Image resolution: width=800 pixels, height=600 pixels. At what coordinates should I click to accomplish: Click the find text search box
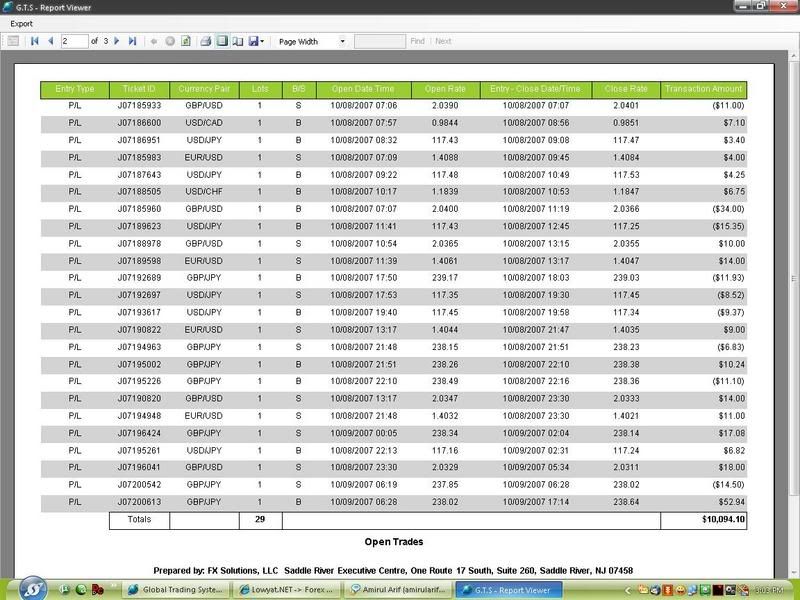pyautogui.click(x=379, y=41)
